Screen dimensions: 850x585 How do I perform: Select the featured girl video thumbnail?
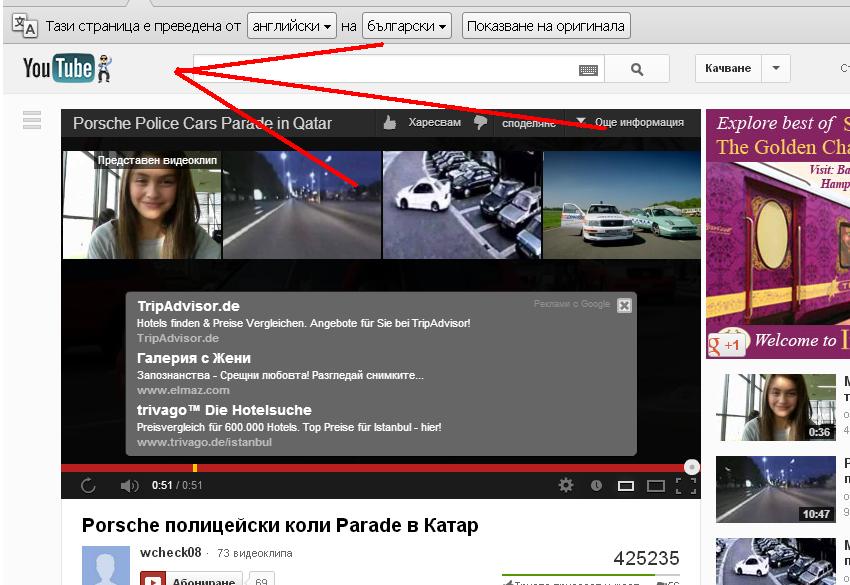coord(142,205)
